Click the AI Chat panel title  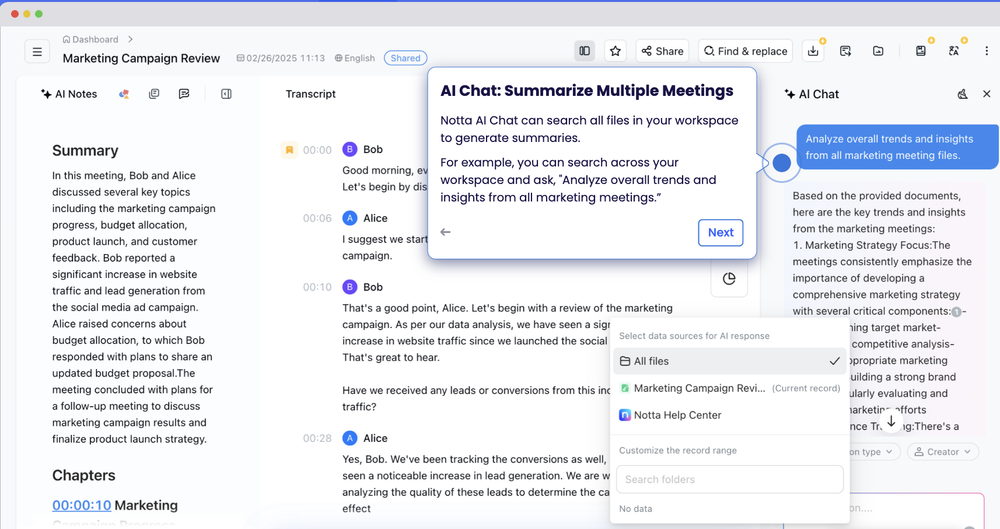click(x=812, y=94)
